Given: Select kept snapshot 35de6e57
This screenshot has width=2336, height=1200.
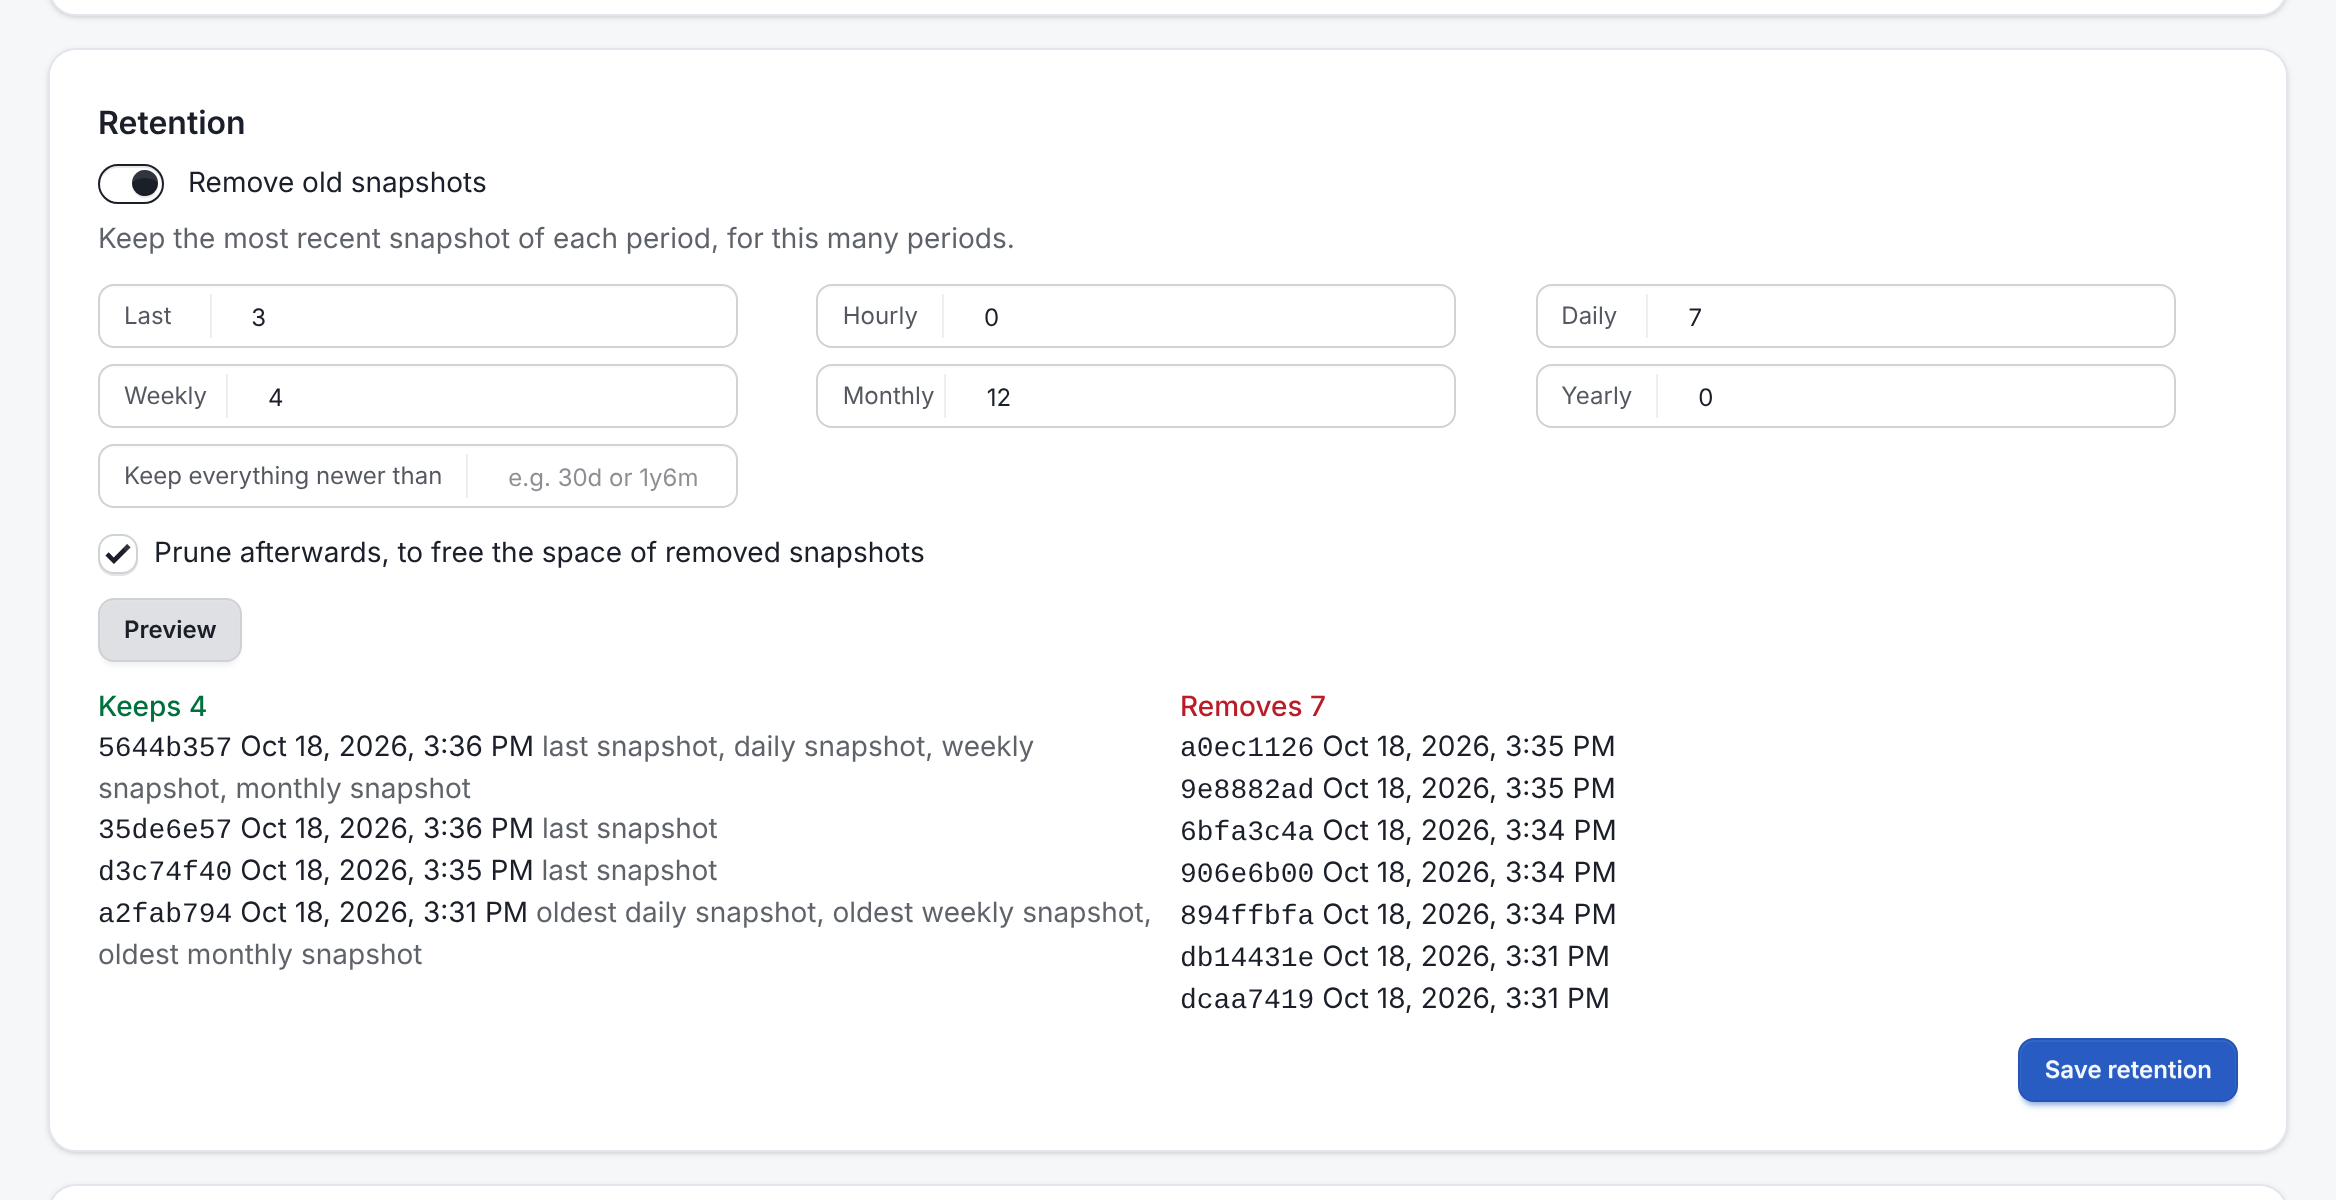Looking at the screenshot, I should pyautogui.click(x=165, y=829).
